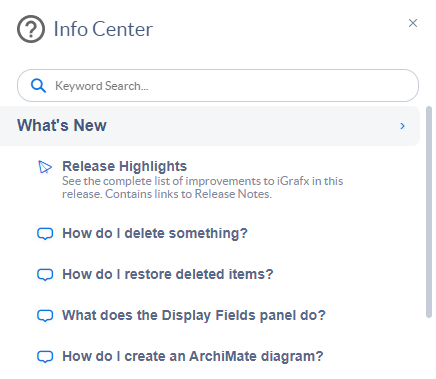Click empty scrollbar track below the thumb
436x379 pixels.
(429, 348)
